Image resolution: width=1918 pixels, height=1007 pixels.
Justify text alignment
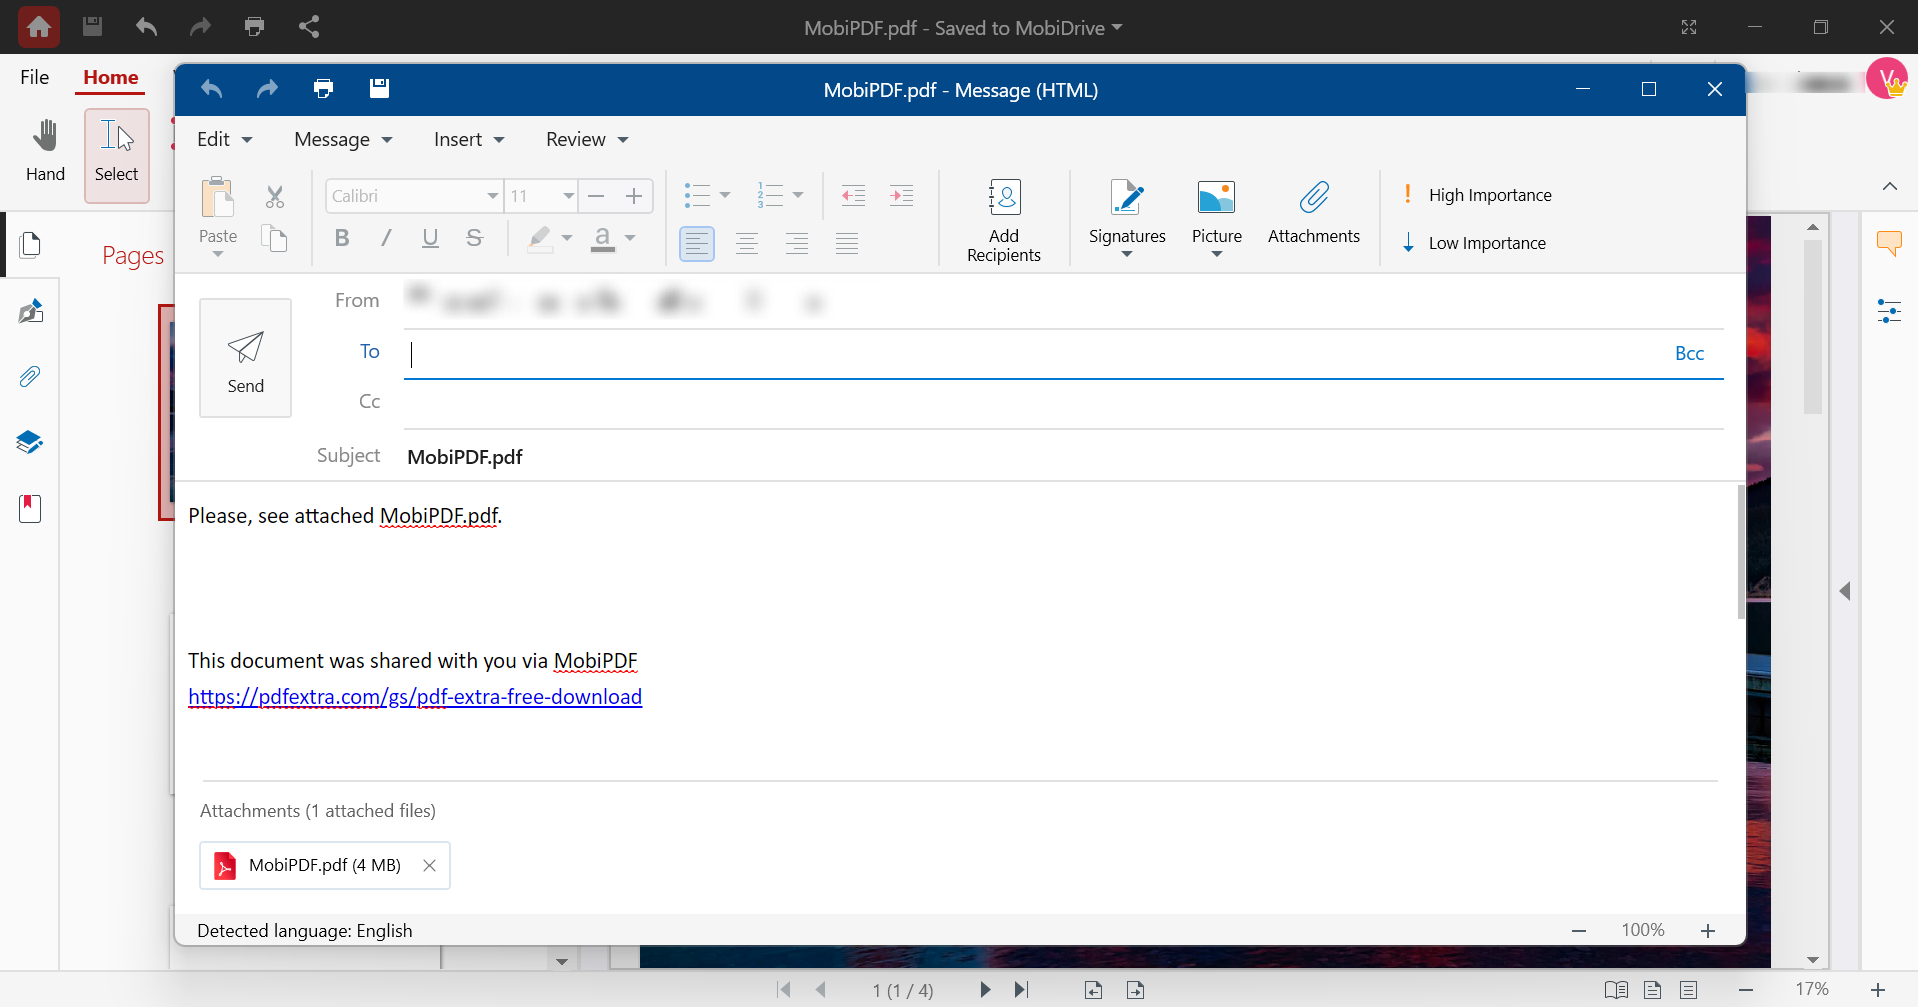[x=847, y=243]
